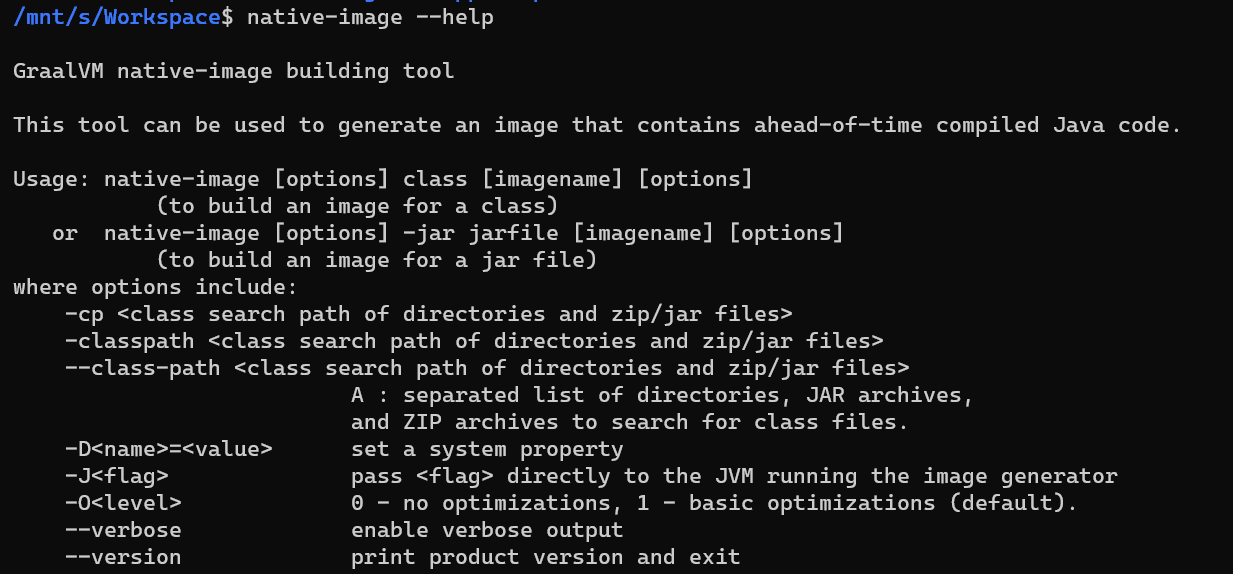This screenshot has width=1233, height=574.
Task: Click the -O<level> option
Action: (123, 504)
